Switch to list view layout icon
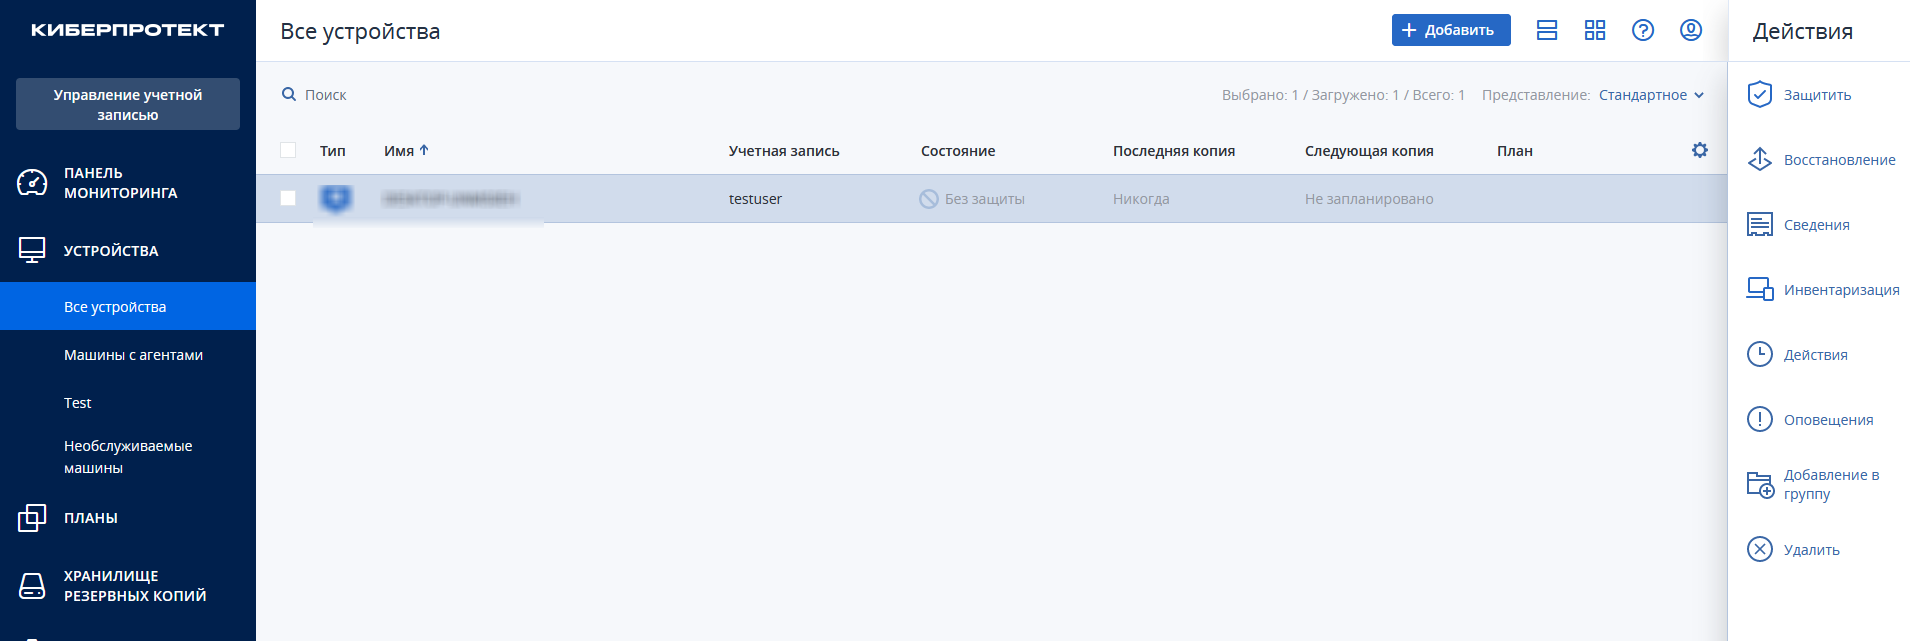Image resolution: width=1910 pixels, height=641 pixels. pyautogui.click(x=1547, y=30)
